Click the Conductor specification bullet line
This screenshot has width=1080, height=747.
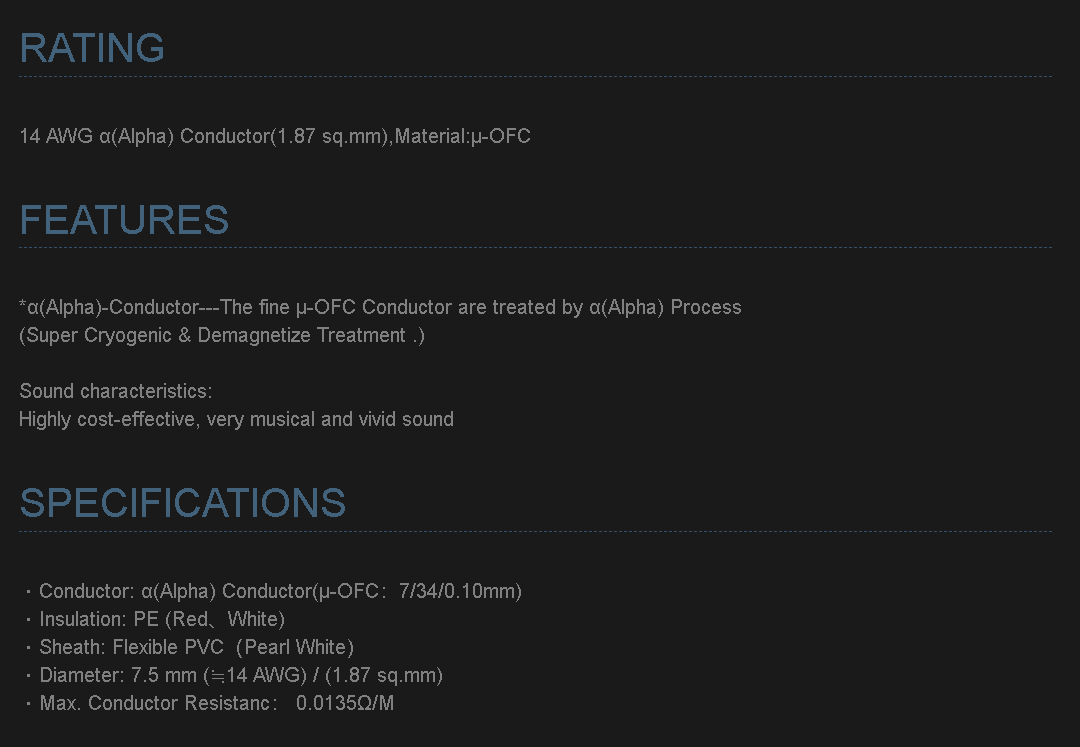pos(280,591)
